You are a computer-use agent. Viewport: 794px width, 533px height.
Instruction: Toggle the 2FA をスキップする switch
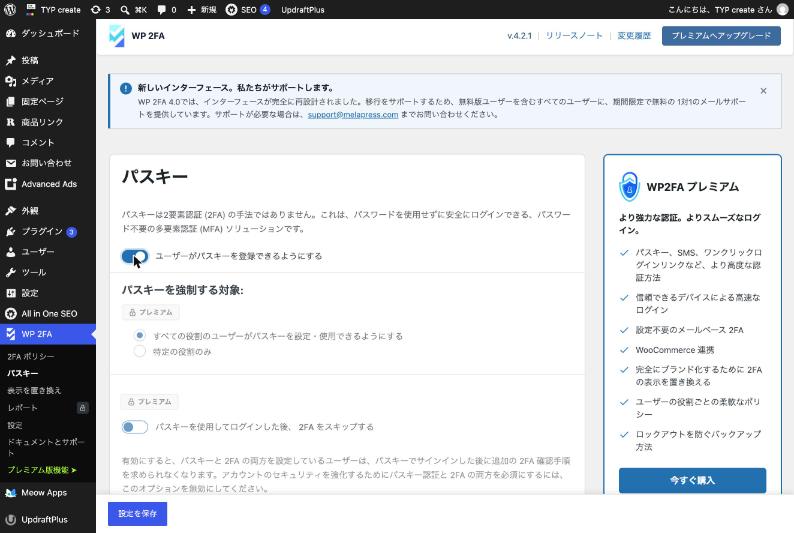(x=135, y=427)
